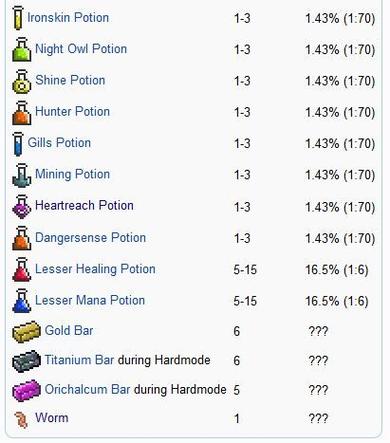Click the yellow Ironskin Potion icon
The image size is (390, 443).
tap(18, 18)
